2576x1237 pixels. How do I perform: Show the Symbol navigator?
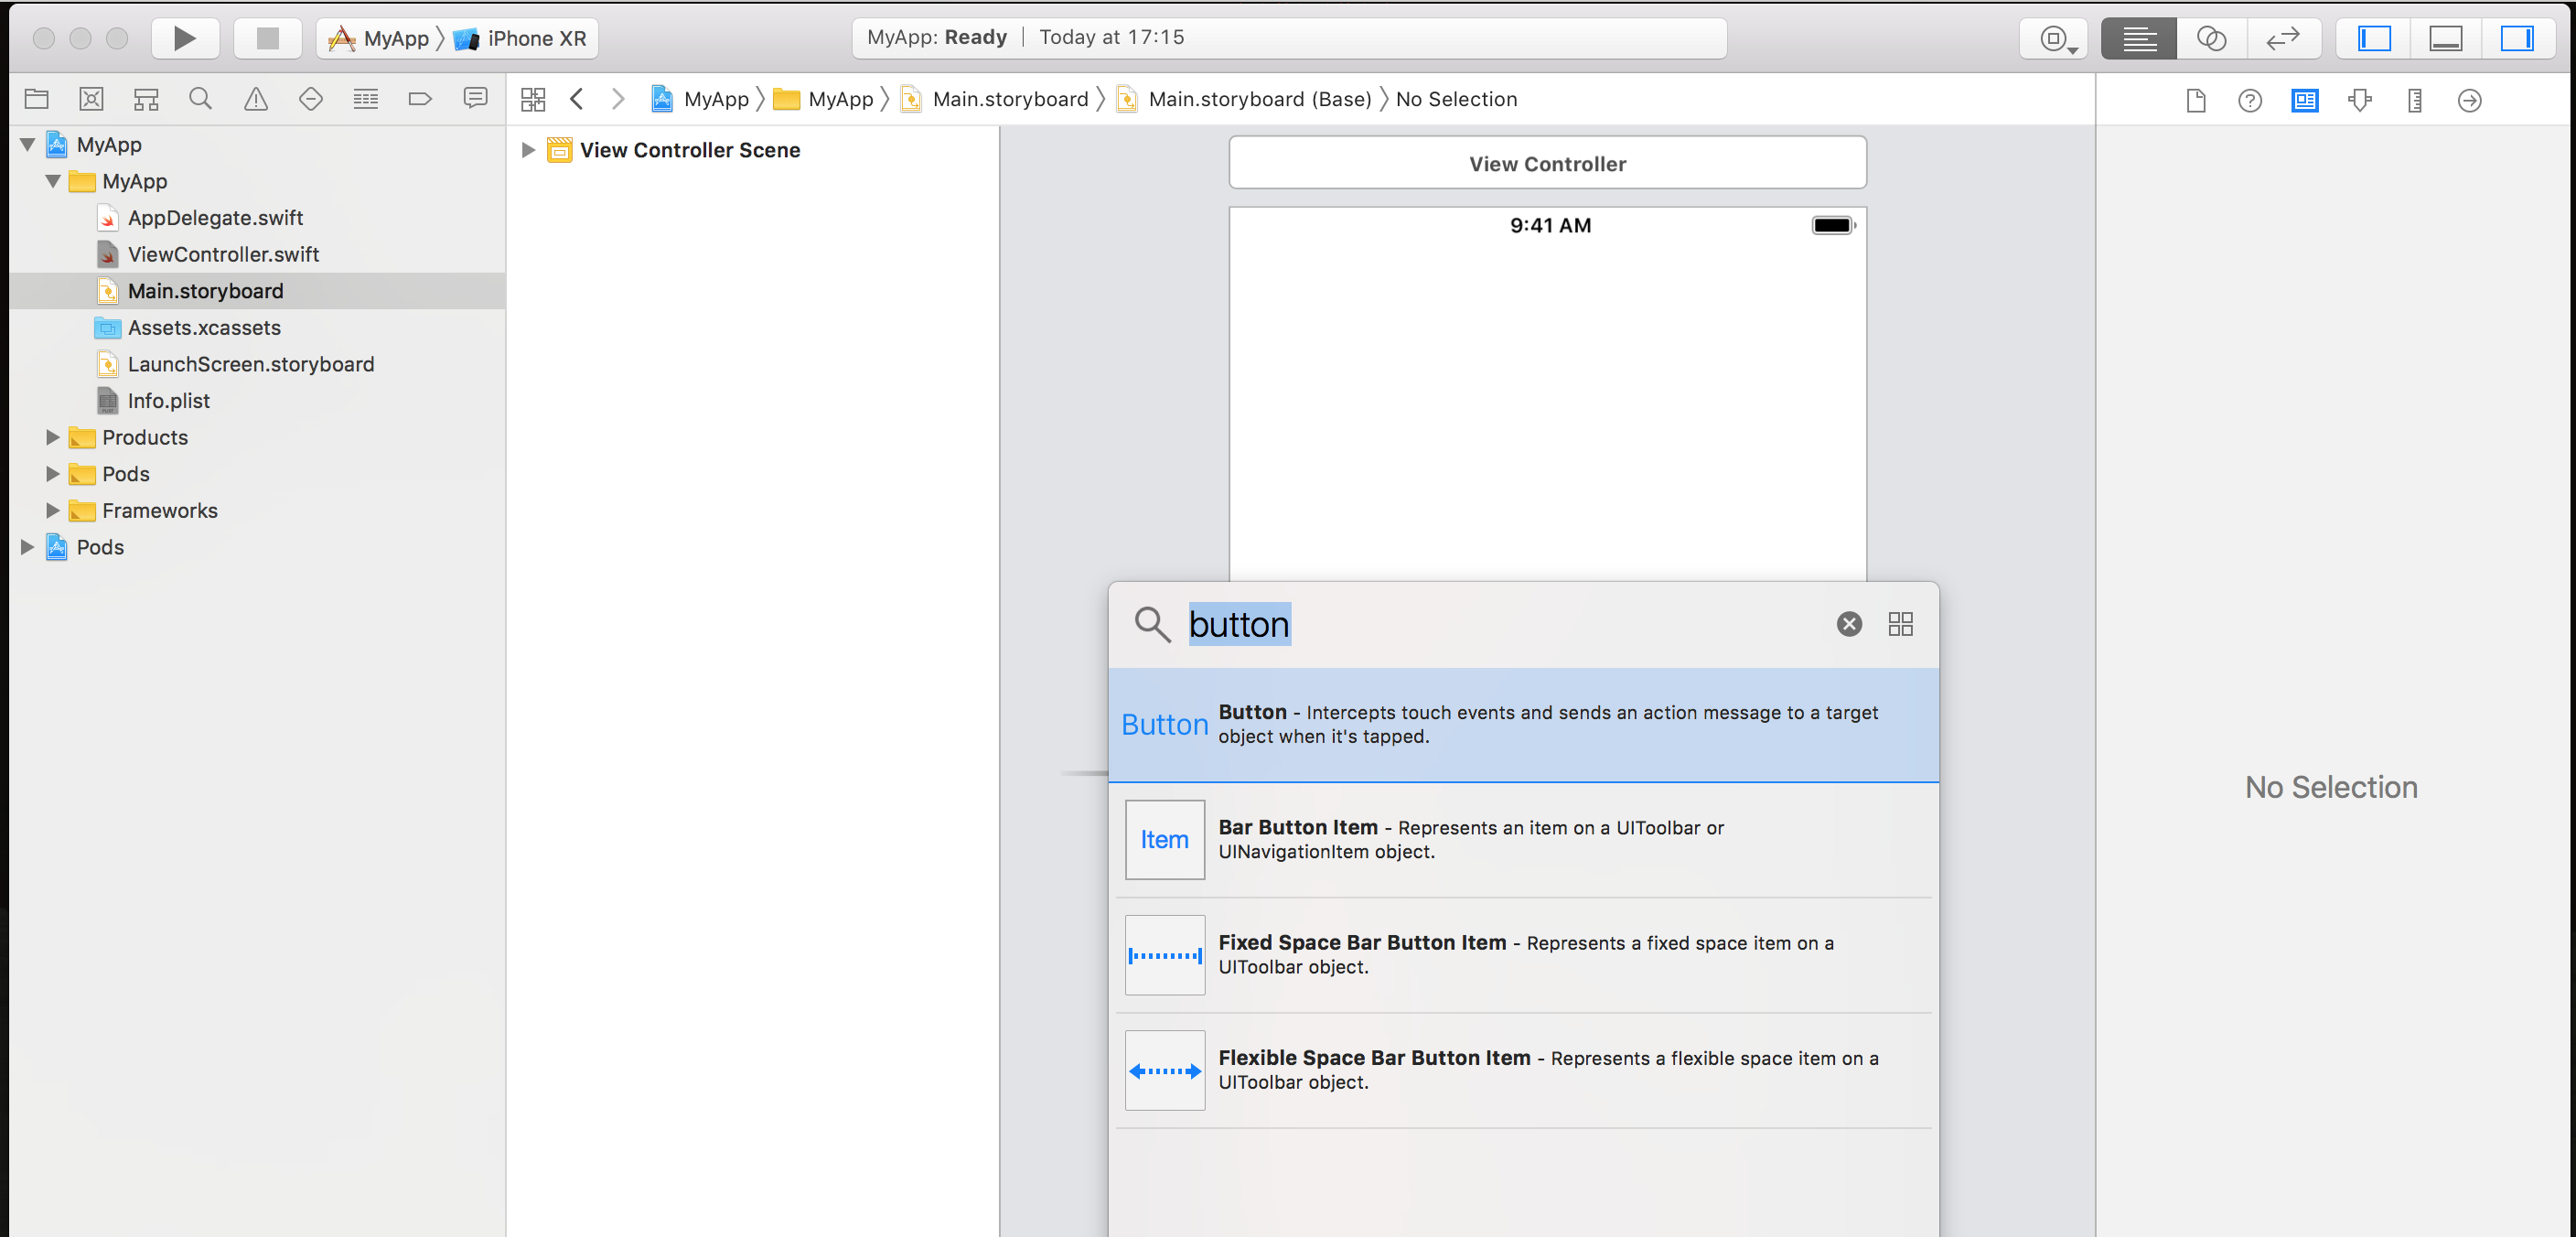146,99
